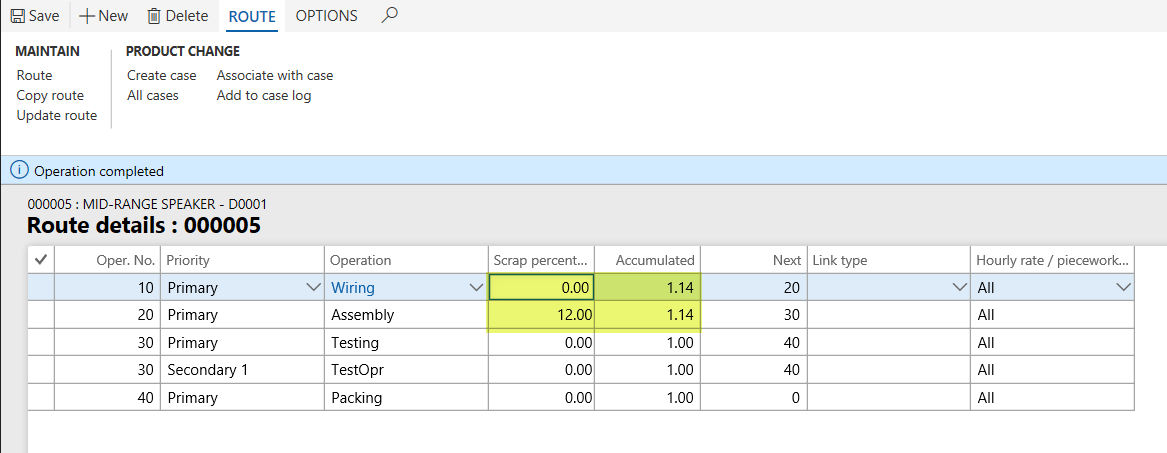Open the Wiring operation link
This screenshot has width=1167, height=453.
pos(353,288)
